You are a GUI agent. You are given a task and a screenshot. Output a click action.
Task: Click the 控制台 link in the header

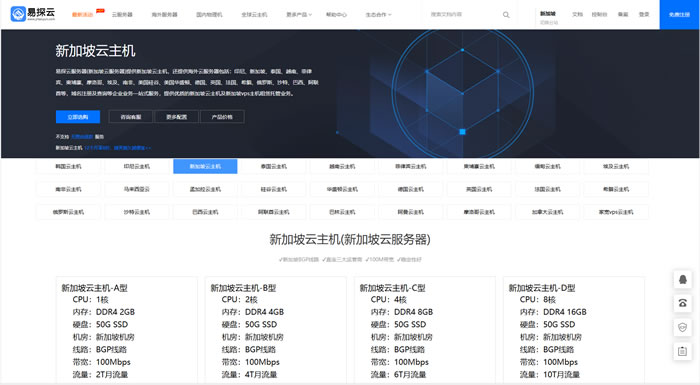(599, 14)
